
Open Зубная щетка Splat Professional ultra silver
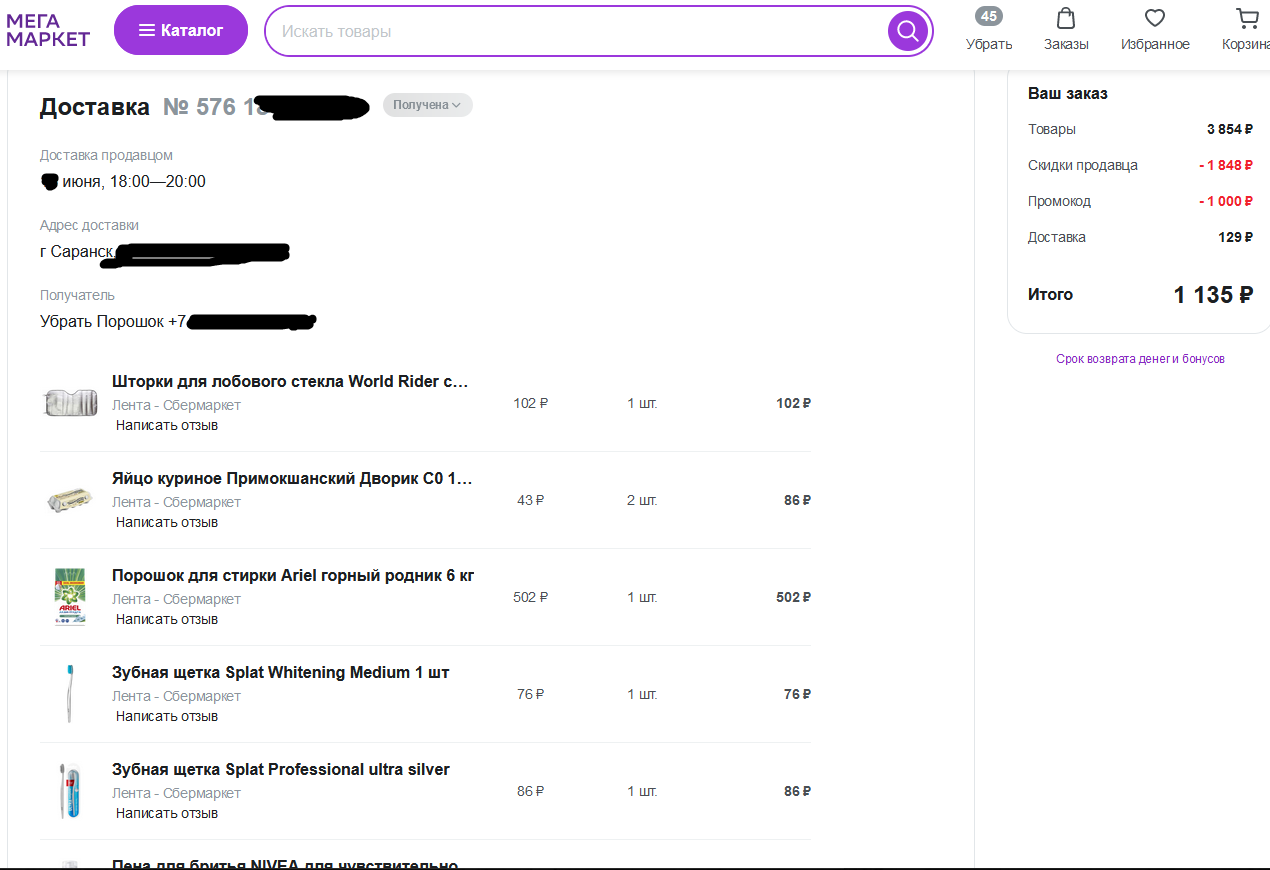pyautogui.click(x=281, y=769)
